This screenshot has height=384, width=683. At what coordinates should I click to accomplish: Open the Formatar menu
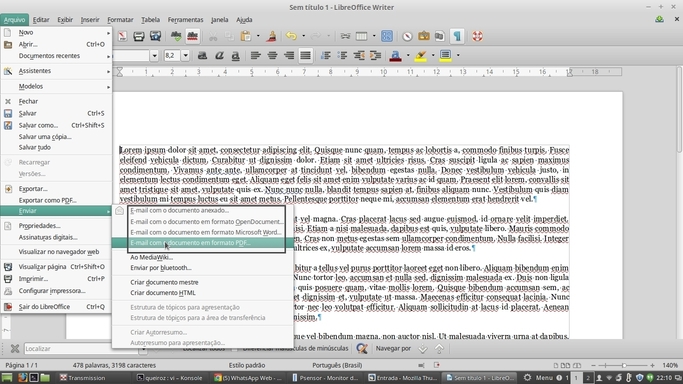120,20
